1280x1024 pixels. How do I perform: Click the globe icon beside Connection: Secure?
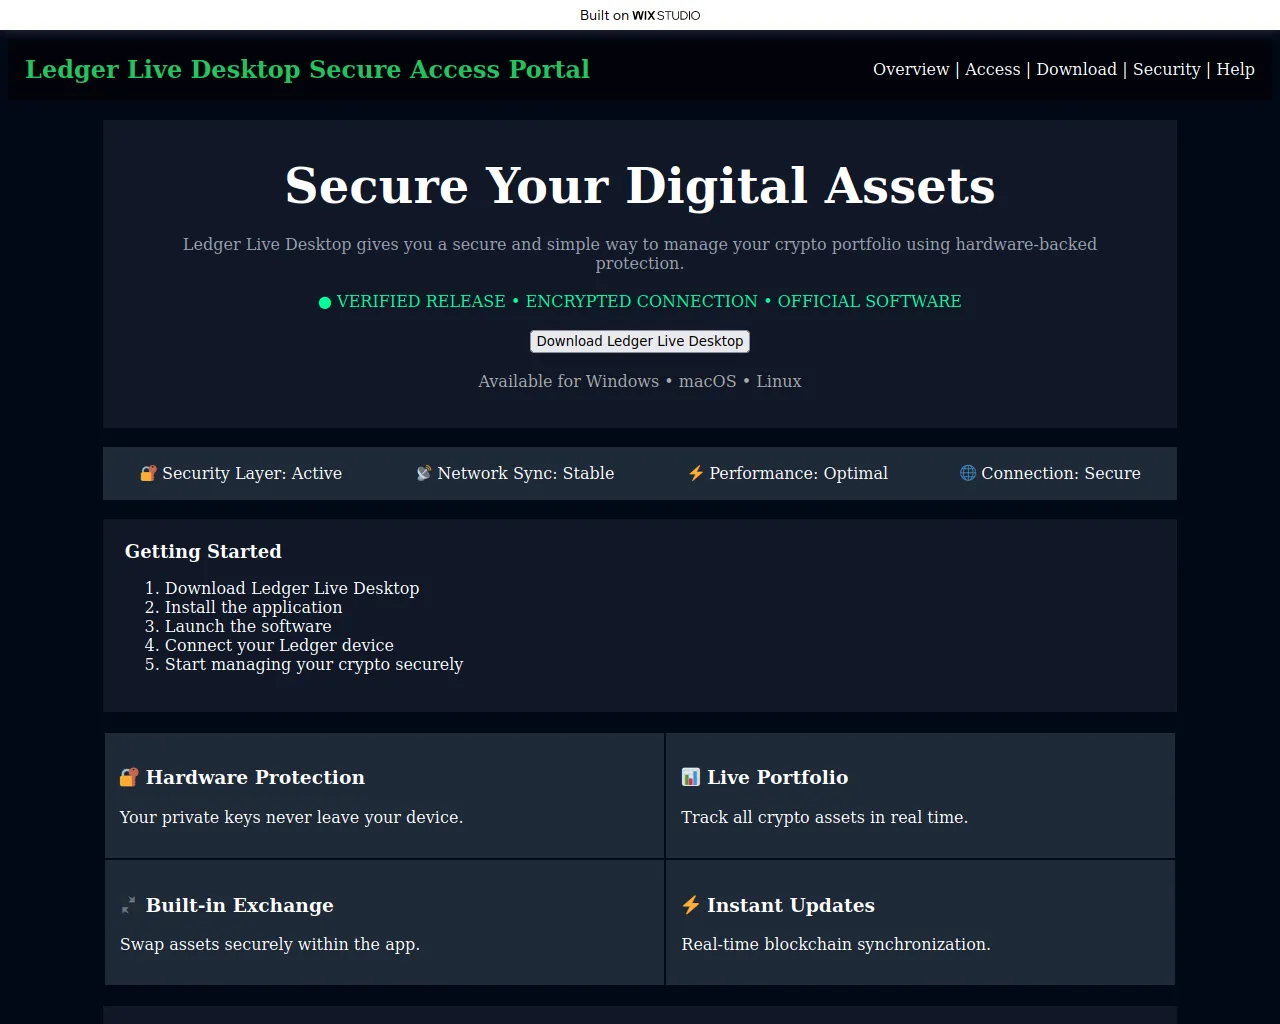pyautogui.click(x=968, y=473)
